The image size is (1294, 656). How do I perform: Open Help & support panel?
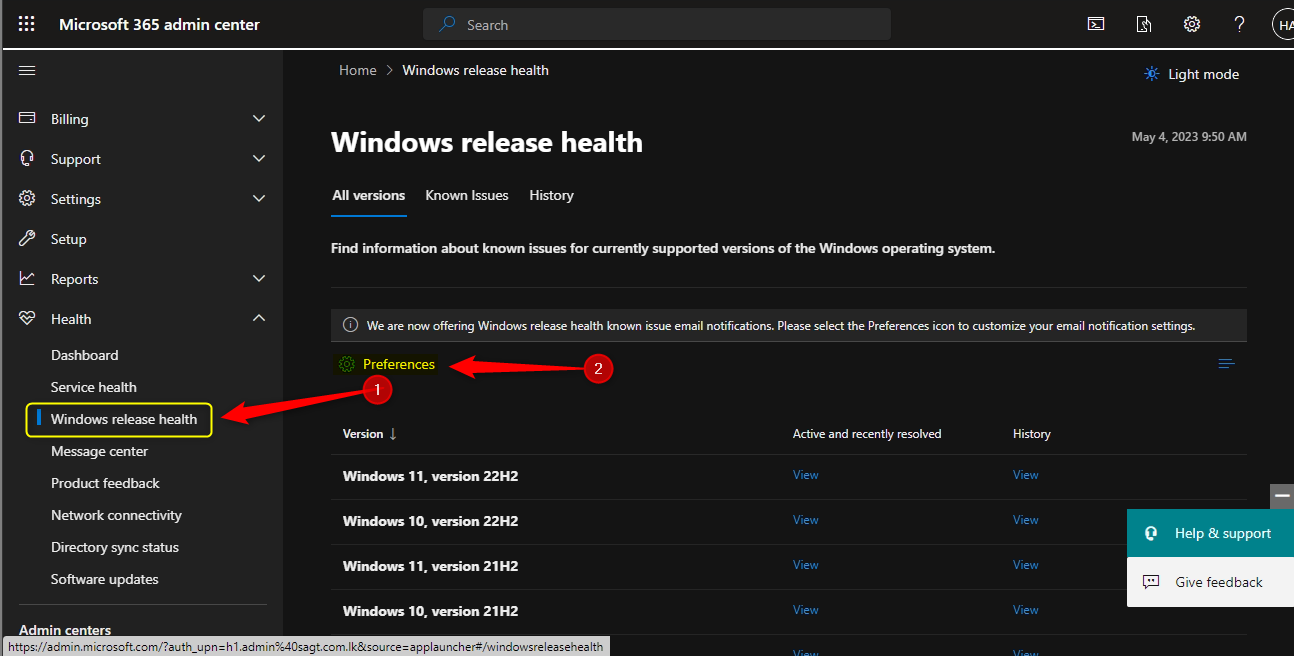[1210, 533]
